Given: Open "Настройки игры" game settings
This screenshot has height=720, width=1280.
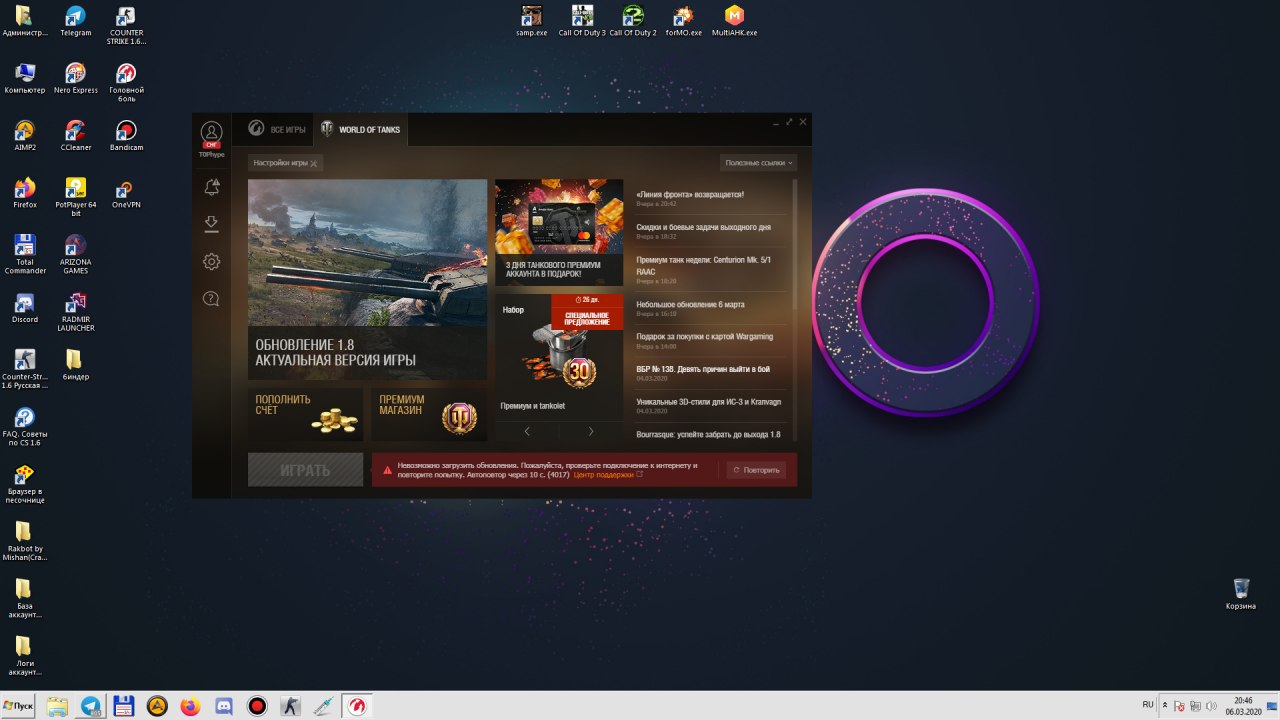Looking at the screenshot, I should point(285,162).
